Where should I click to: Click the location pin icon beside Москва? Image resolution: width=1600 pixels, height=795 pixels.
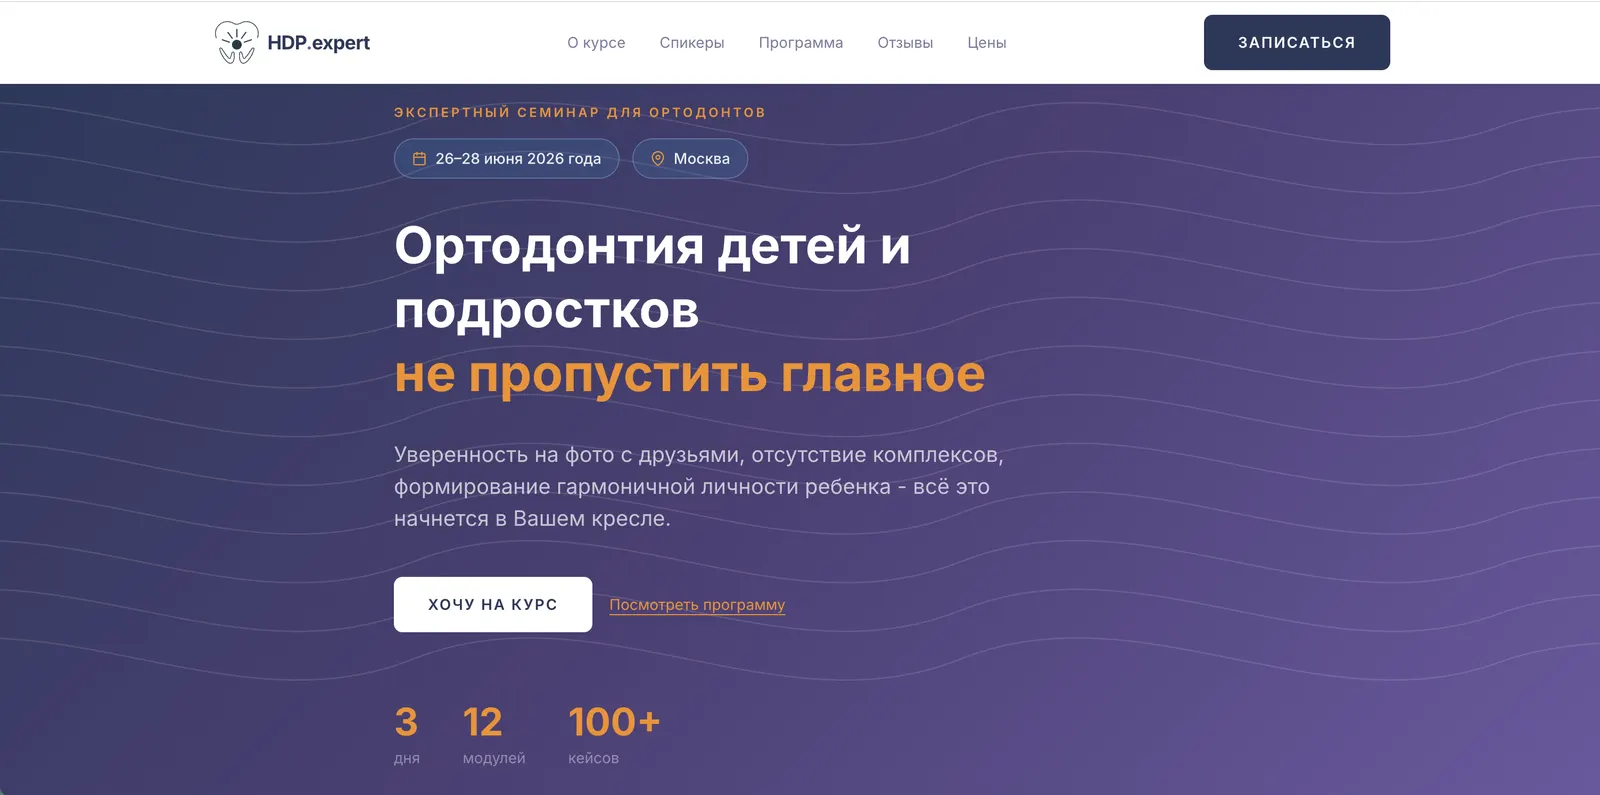658,159
